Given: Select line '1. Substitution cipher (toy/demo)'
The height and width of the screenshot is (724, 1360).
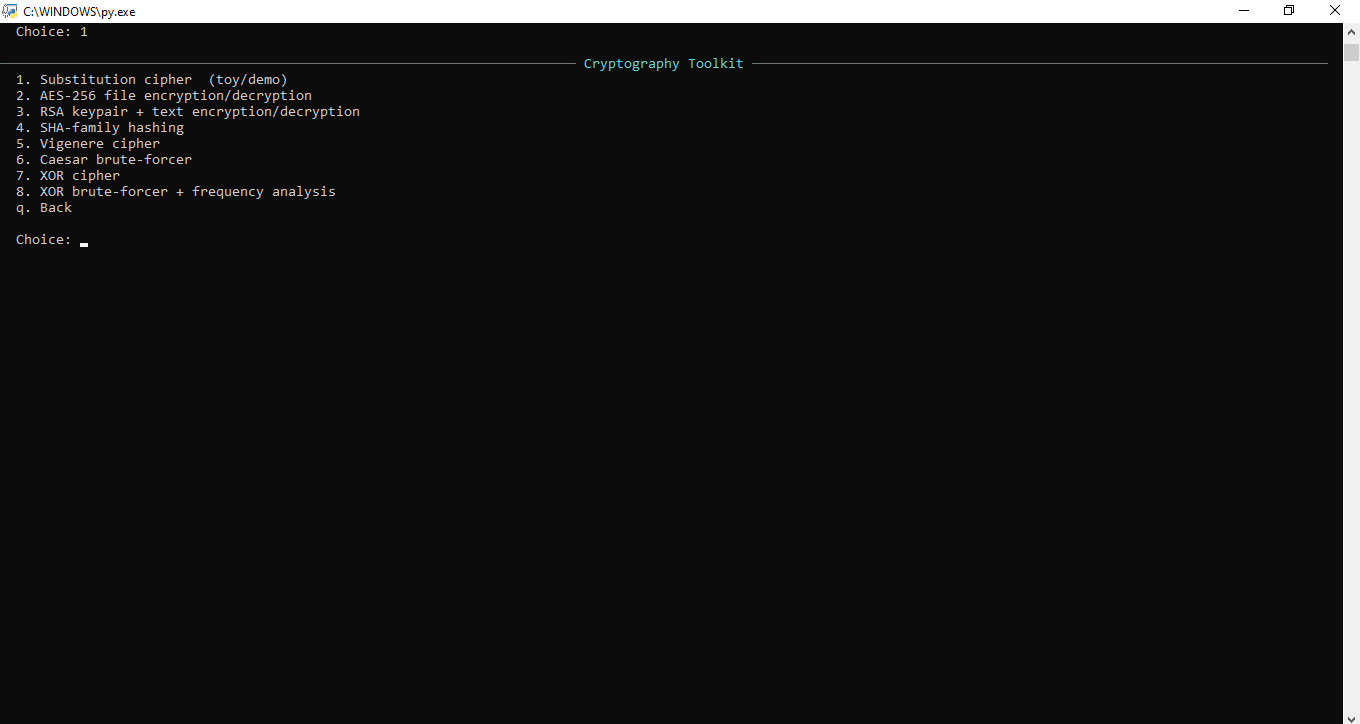Looking at the screenshot, I should click(152, 80).
